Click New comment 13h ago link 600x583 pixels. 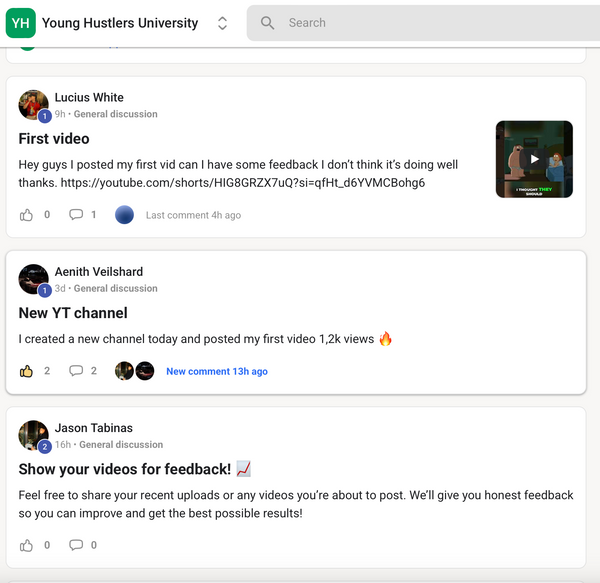point(217,371)
